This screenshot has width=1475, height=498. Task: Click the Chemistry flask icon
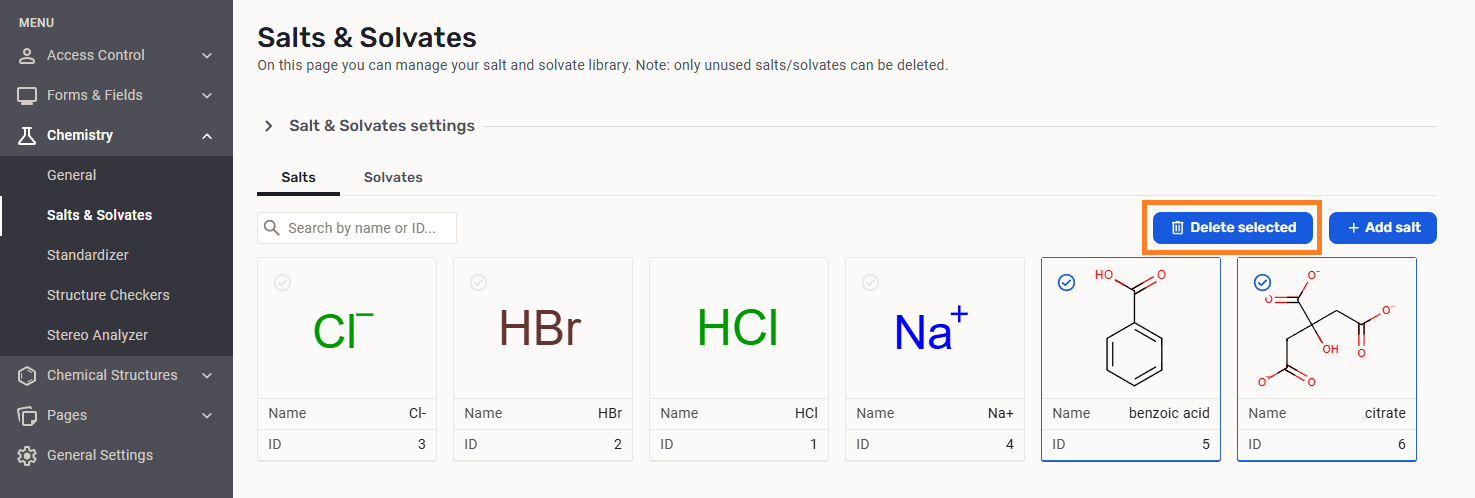(x=27, y=135)
